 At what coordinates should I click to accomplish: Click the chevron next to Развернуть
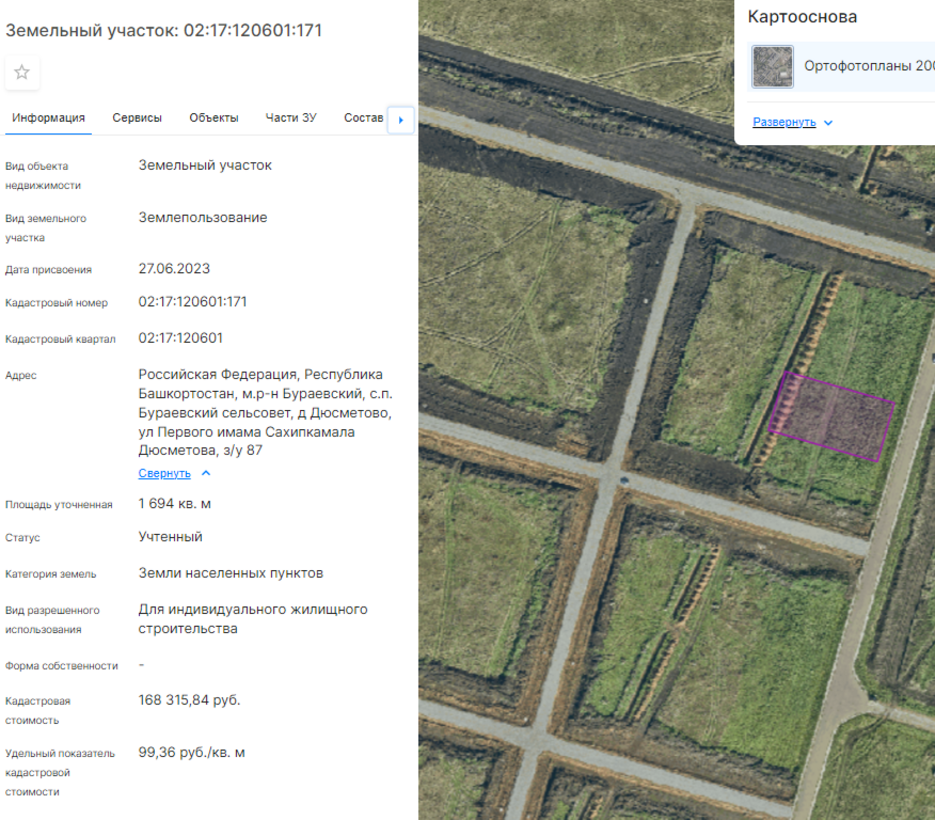pos(828,123)
